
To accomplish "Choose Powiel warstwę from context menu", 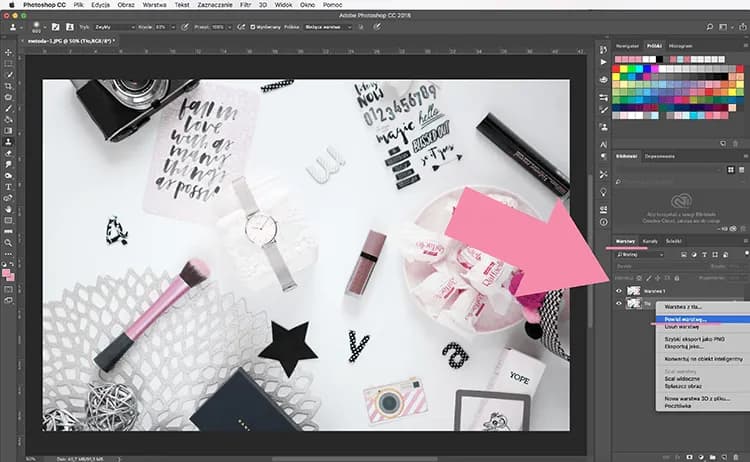I will pyautogui.click(x=684, y=319).
